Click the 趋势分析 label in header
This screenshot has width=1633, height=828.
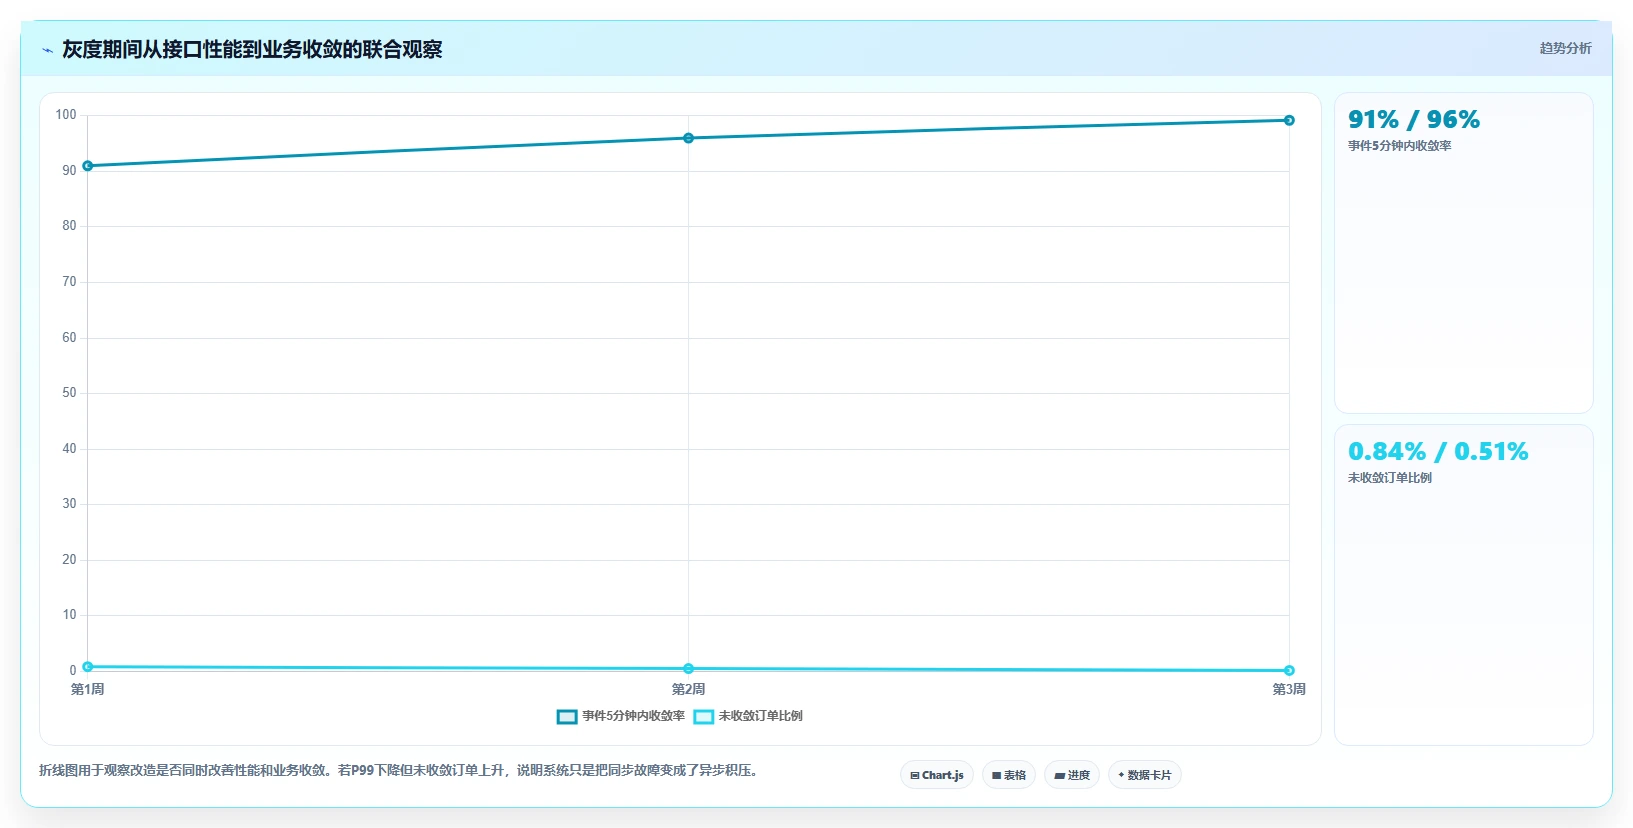click(1565, 48)
